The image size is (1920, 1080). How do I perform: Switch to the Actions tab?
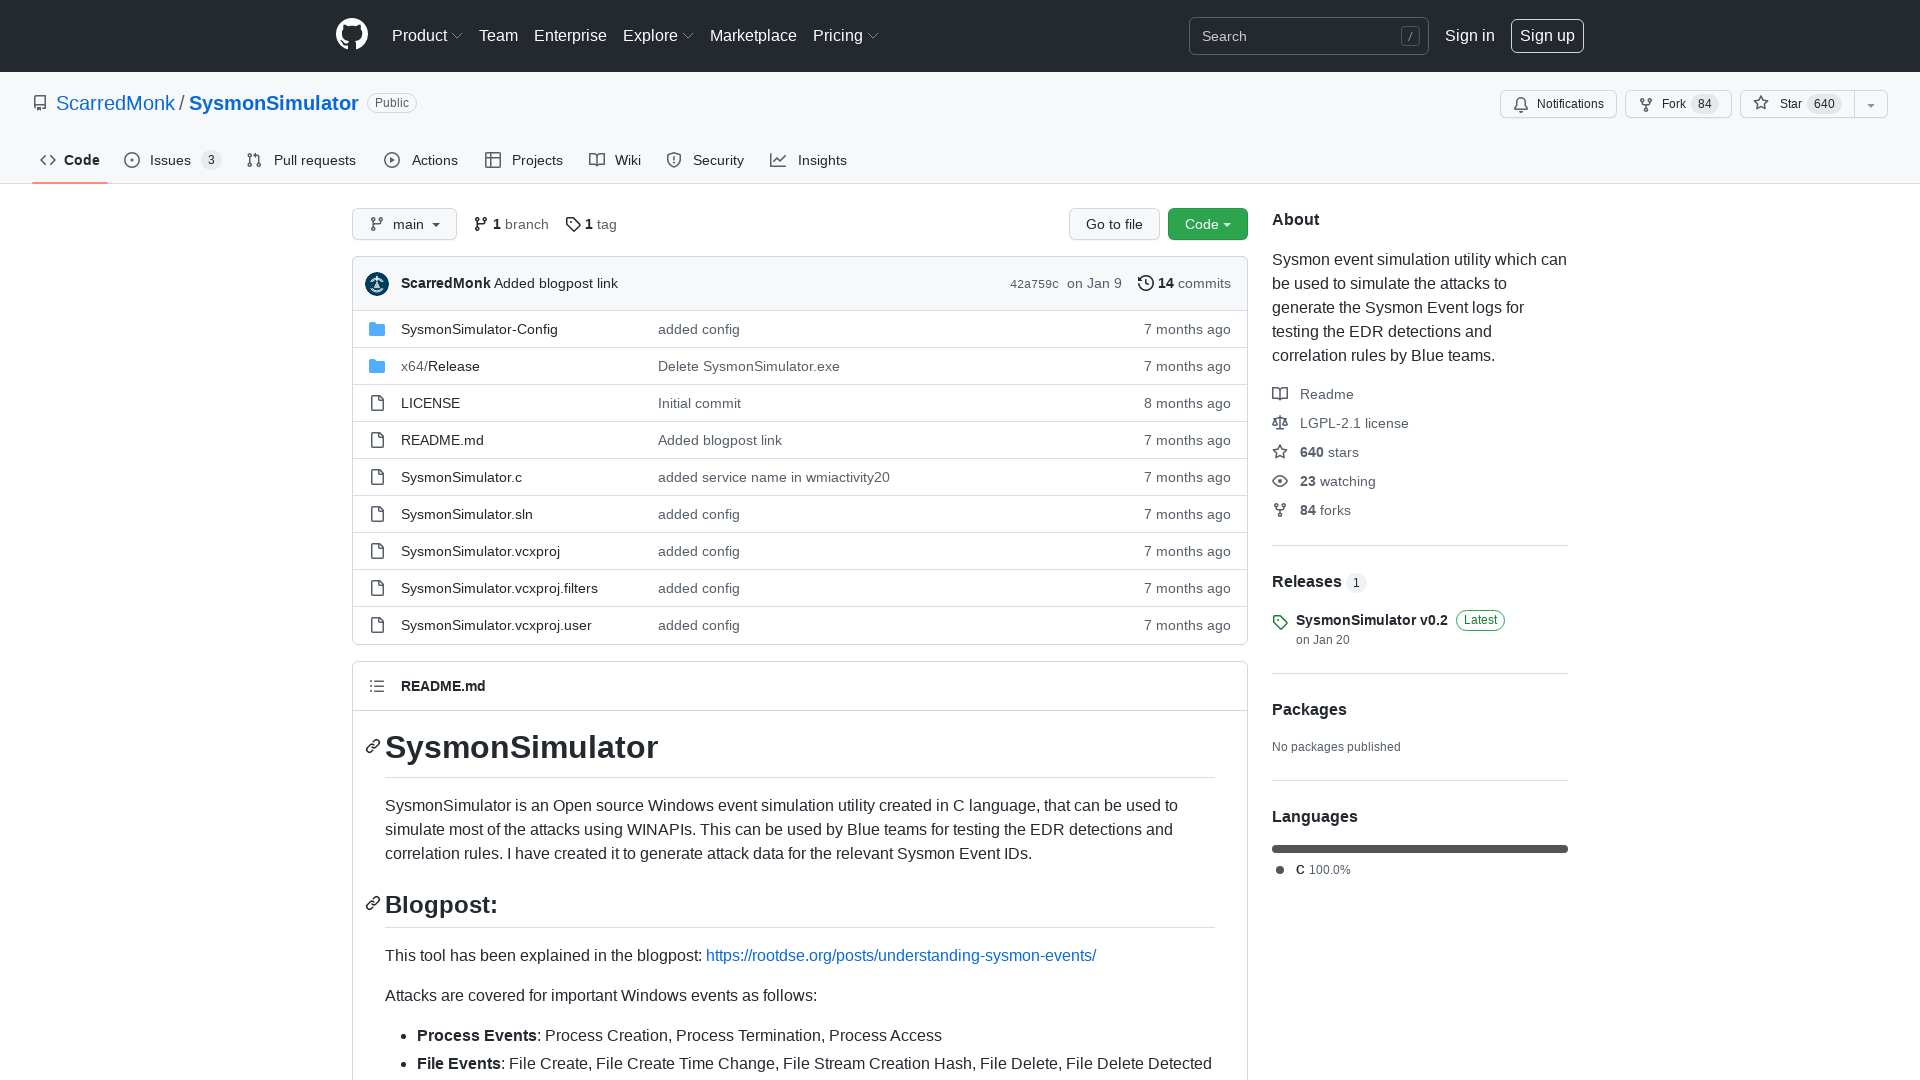click(421, 160)
